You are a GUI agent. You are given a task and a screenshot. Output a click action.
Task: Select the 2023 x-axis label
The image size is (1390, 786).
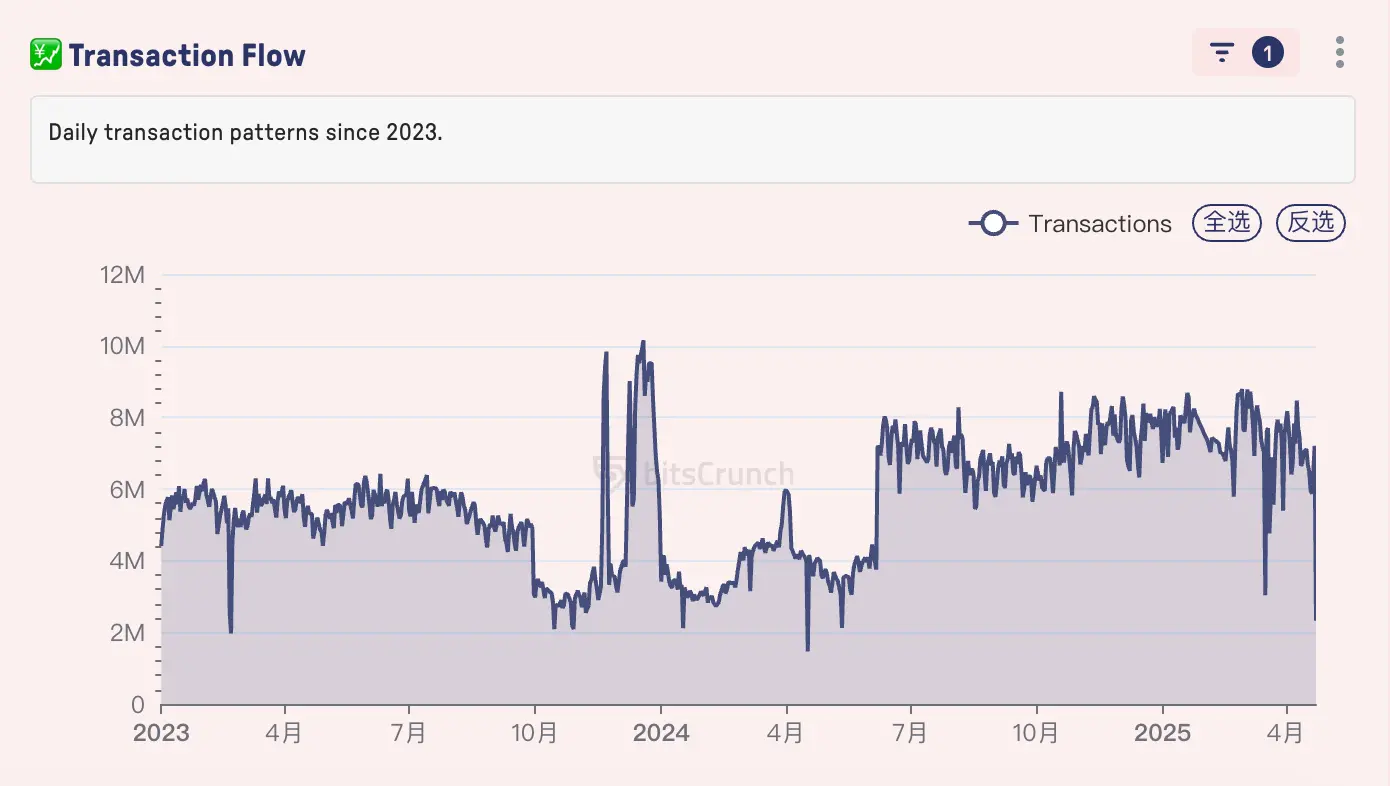point(161,733)
